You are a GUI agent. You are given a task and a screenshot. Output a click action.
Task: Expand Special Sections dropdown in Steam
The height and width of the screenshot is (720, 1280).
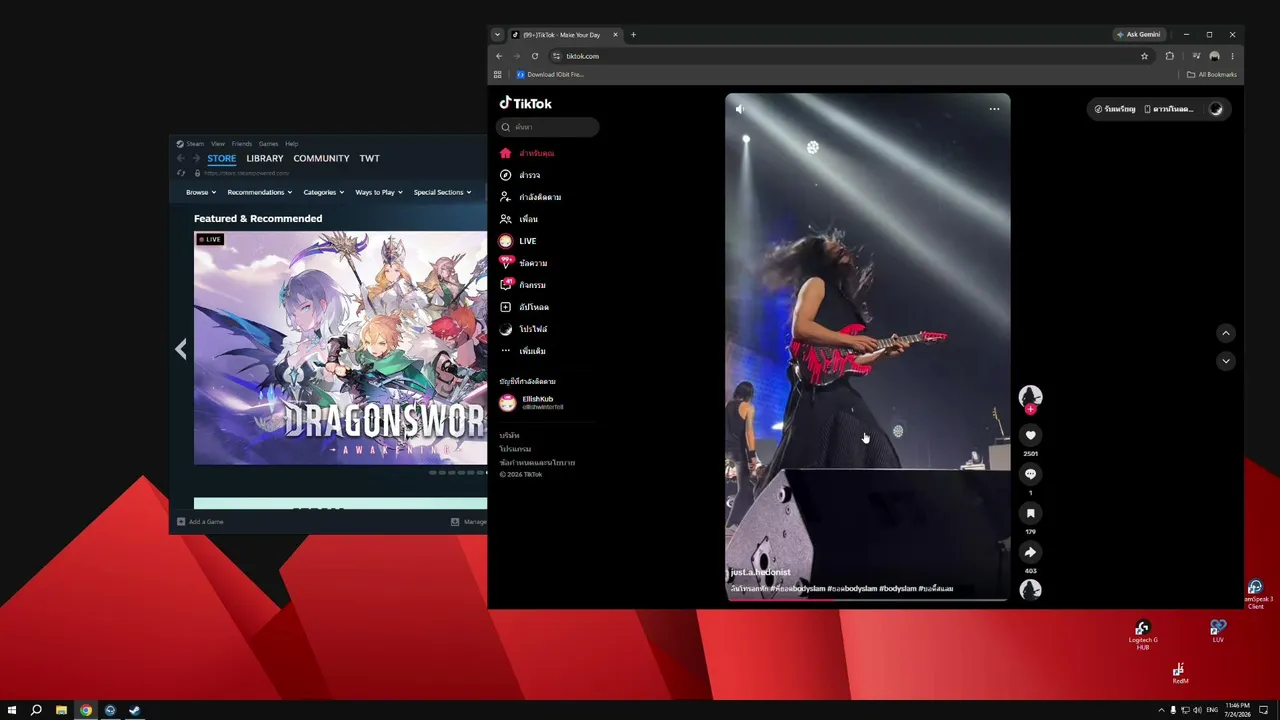coord(442,192)
